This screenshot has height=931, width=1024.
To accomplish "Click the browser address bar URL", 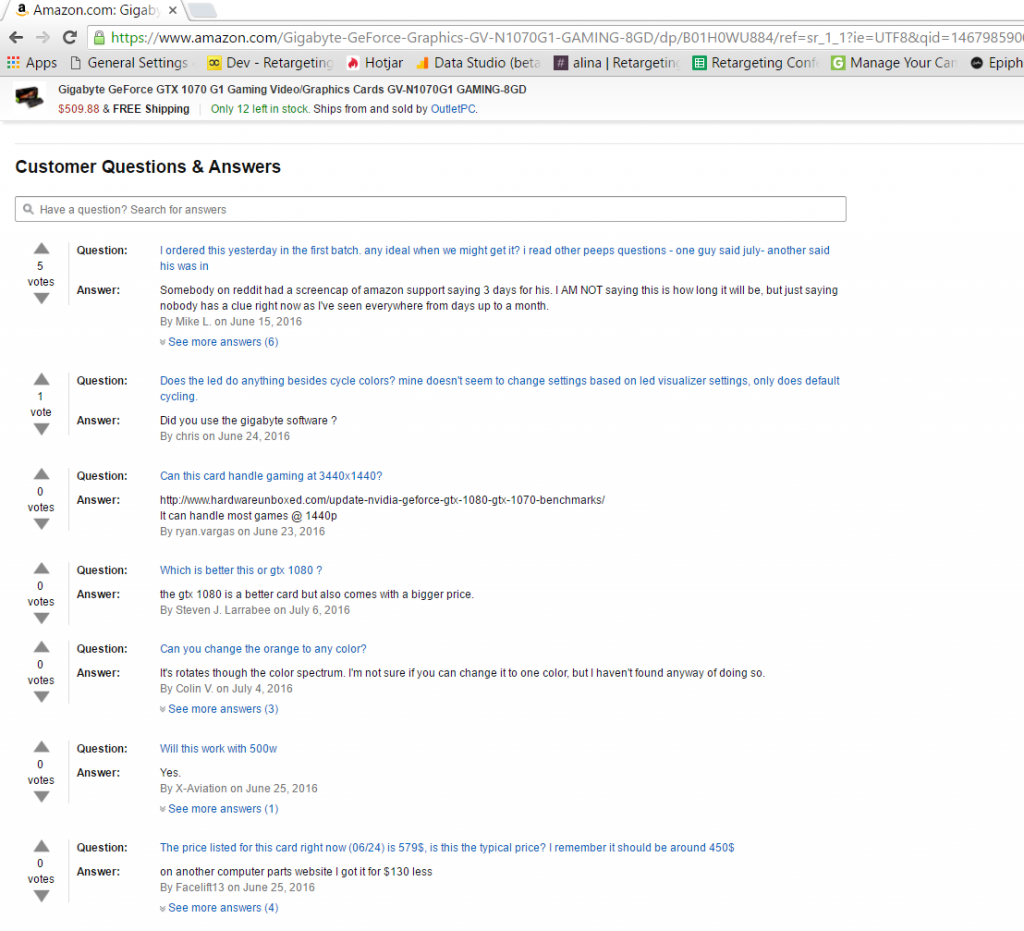I will click(560, 37).
